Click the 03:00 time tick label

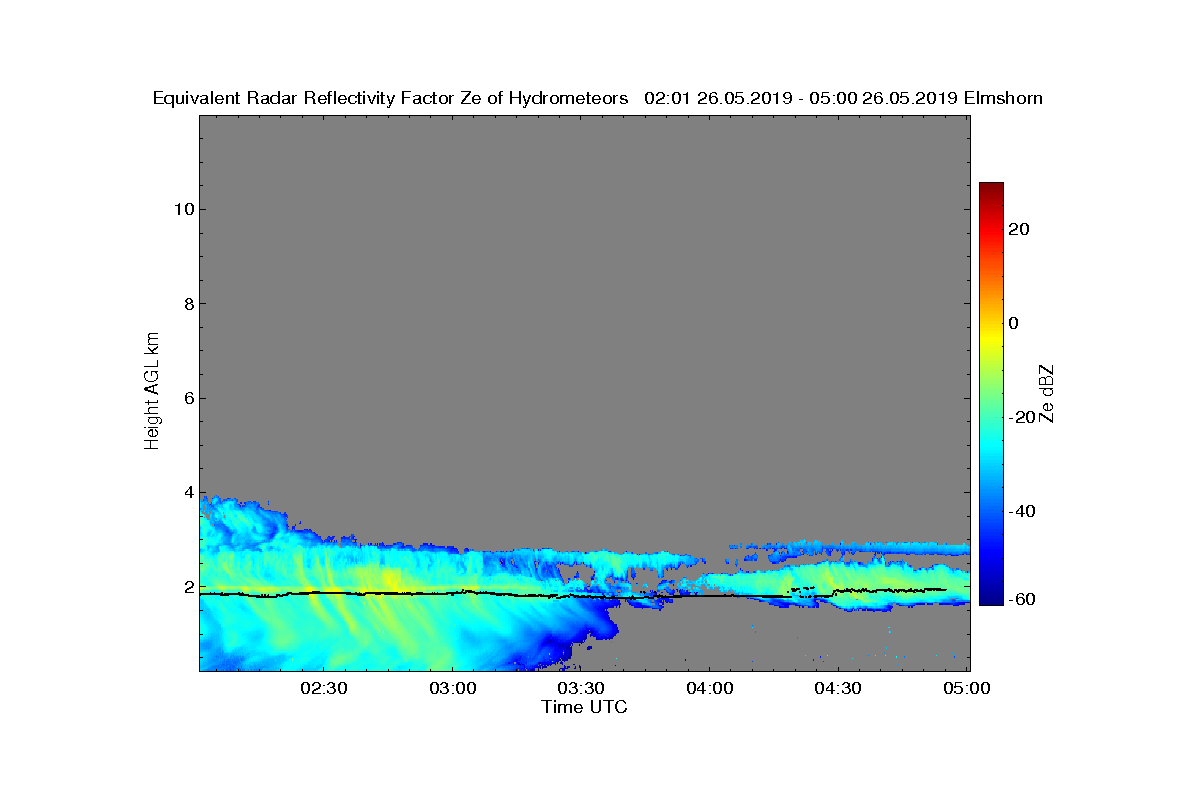[452, 689]
